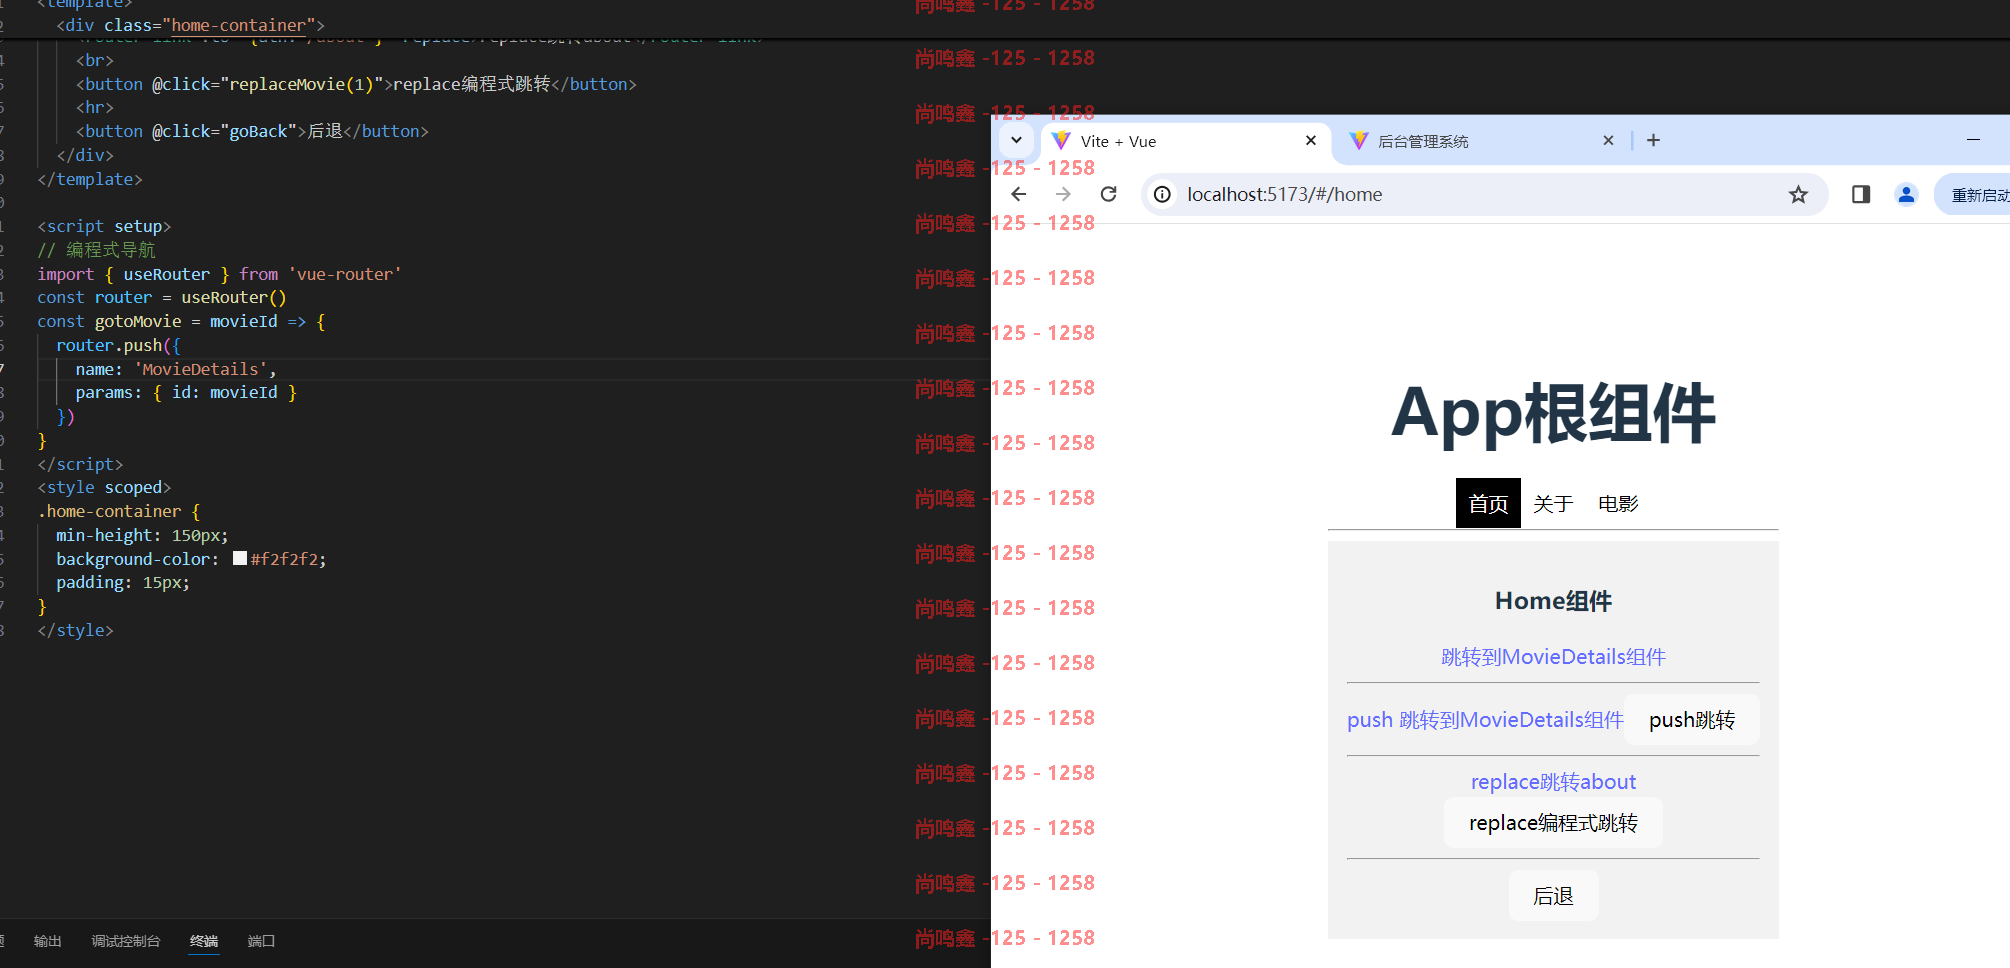Screen dimensions: 2010x968
Task: Open the 输出 panel tab
Action: pos(47,941)
